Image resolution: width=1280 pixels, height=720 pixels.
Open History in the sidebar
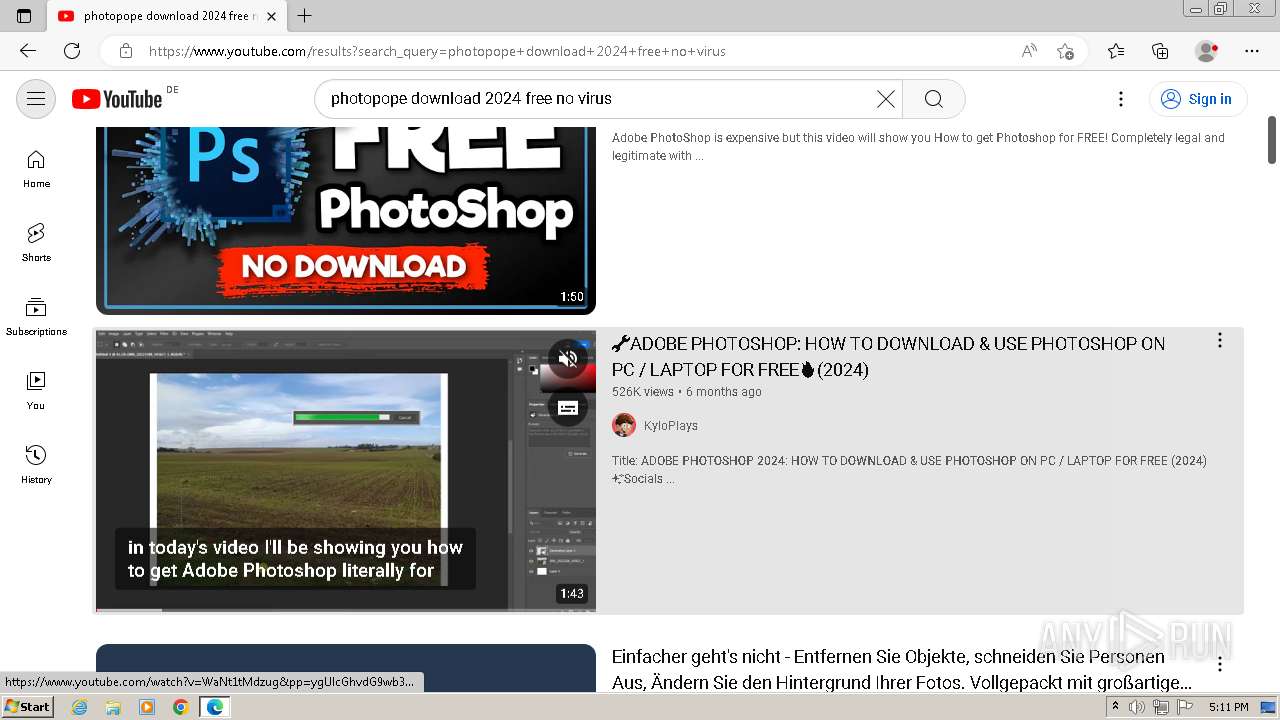click(36, 465)
